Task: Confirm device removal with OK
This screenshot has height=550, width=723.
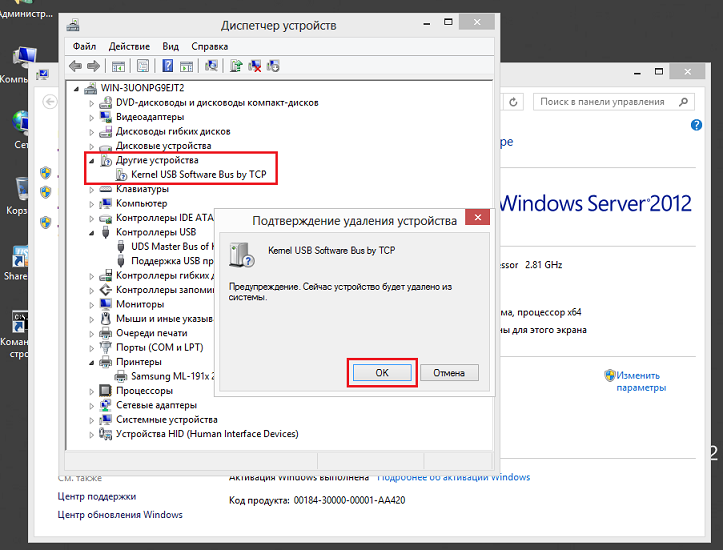Action: [381, 372]
